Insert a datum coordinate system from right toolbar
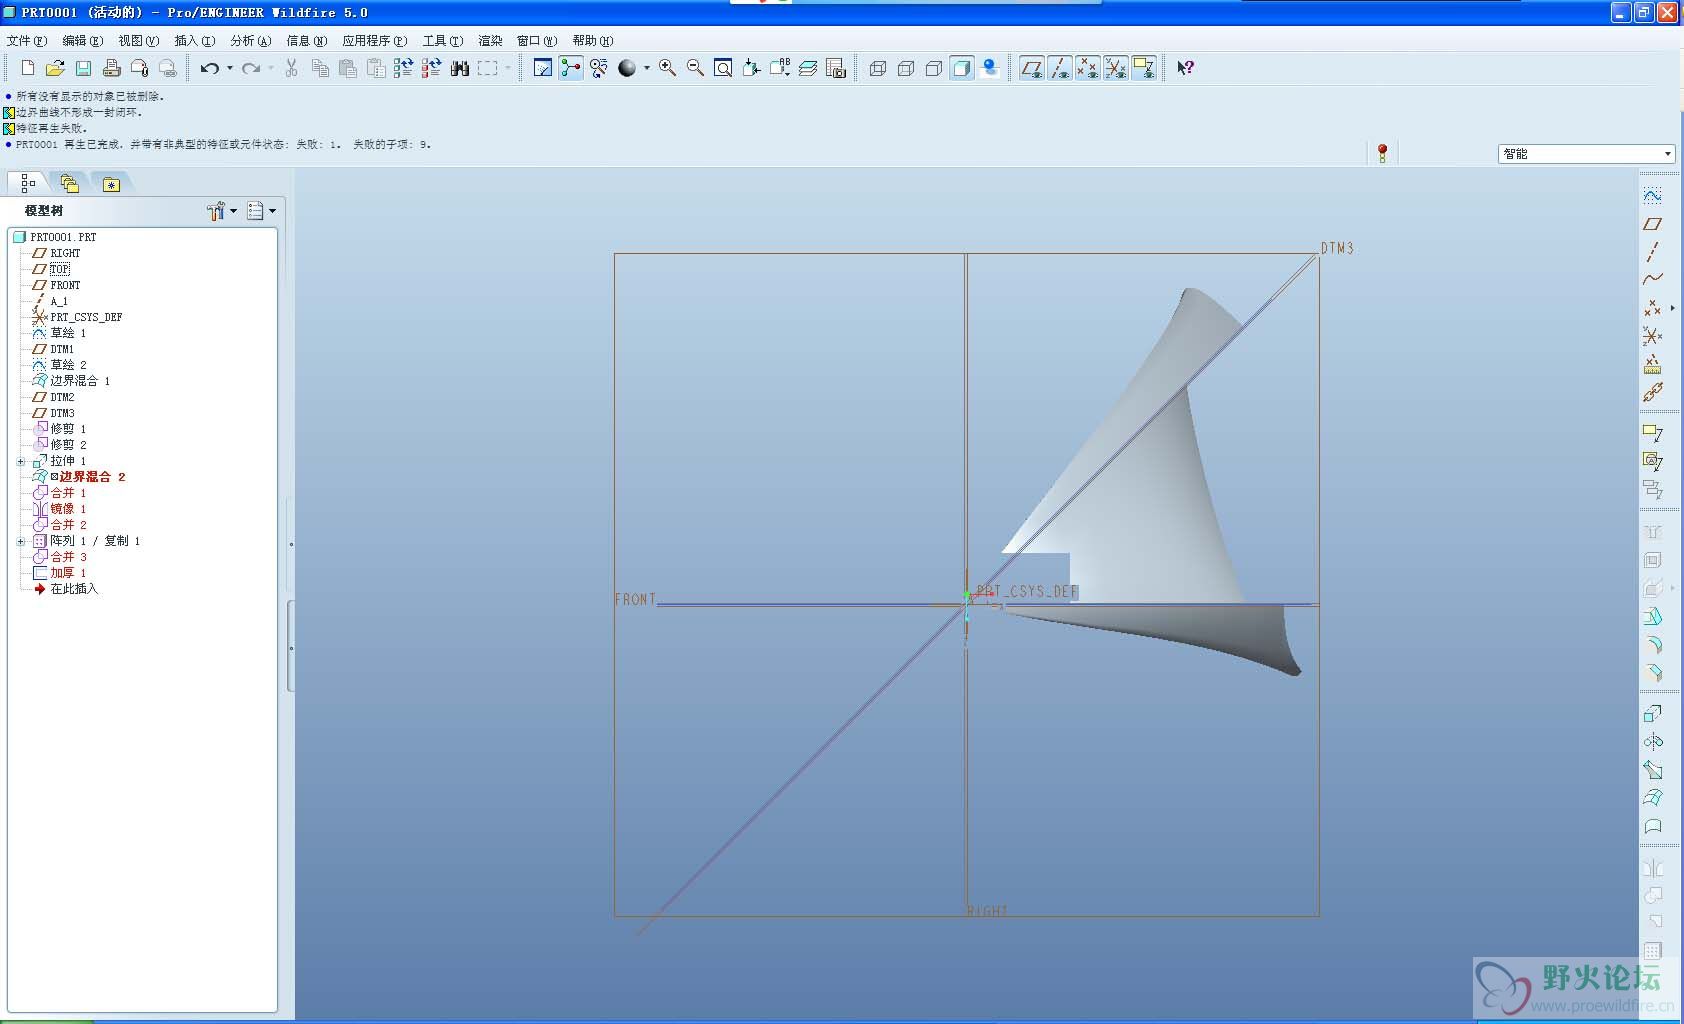This screenshot has height=1024, width=1684. click(1653, 336)
